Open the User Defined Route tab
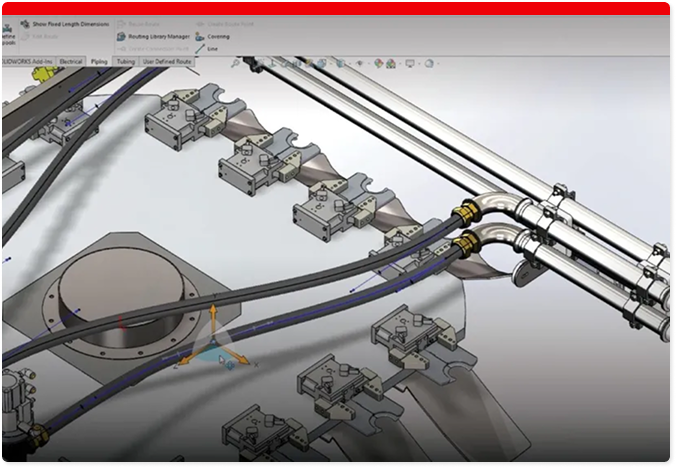The width and height of the screenshot is (676, 468). [x=167, y=61]
